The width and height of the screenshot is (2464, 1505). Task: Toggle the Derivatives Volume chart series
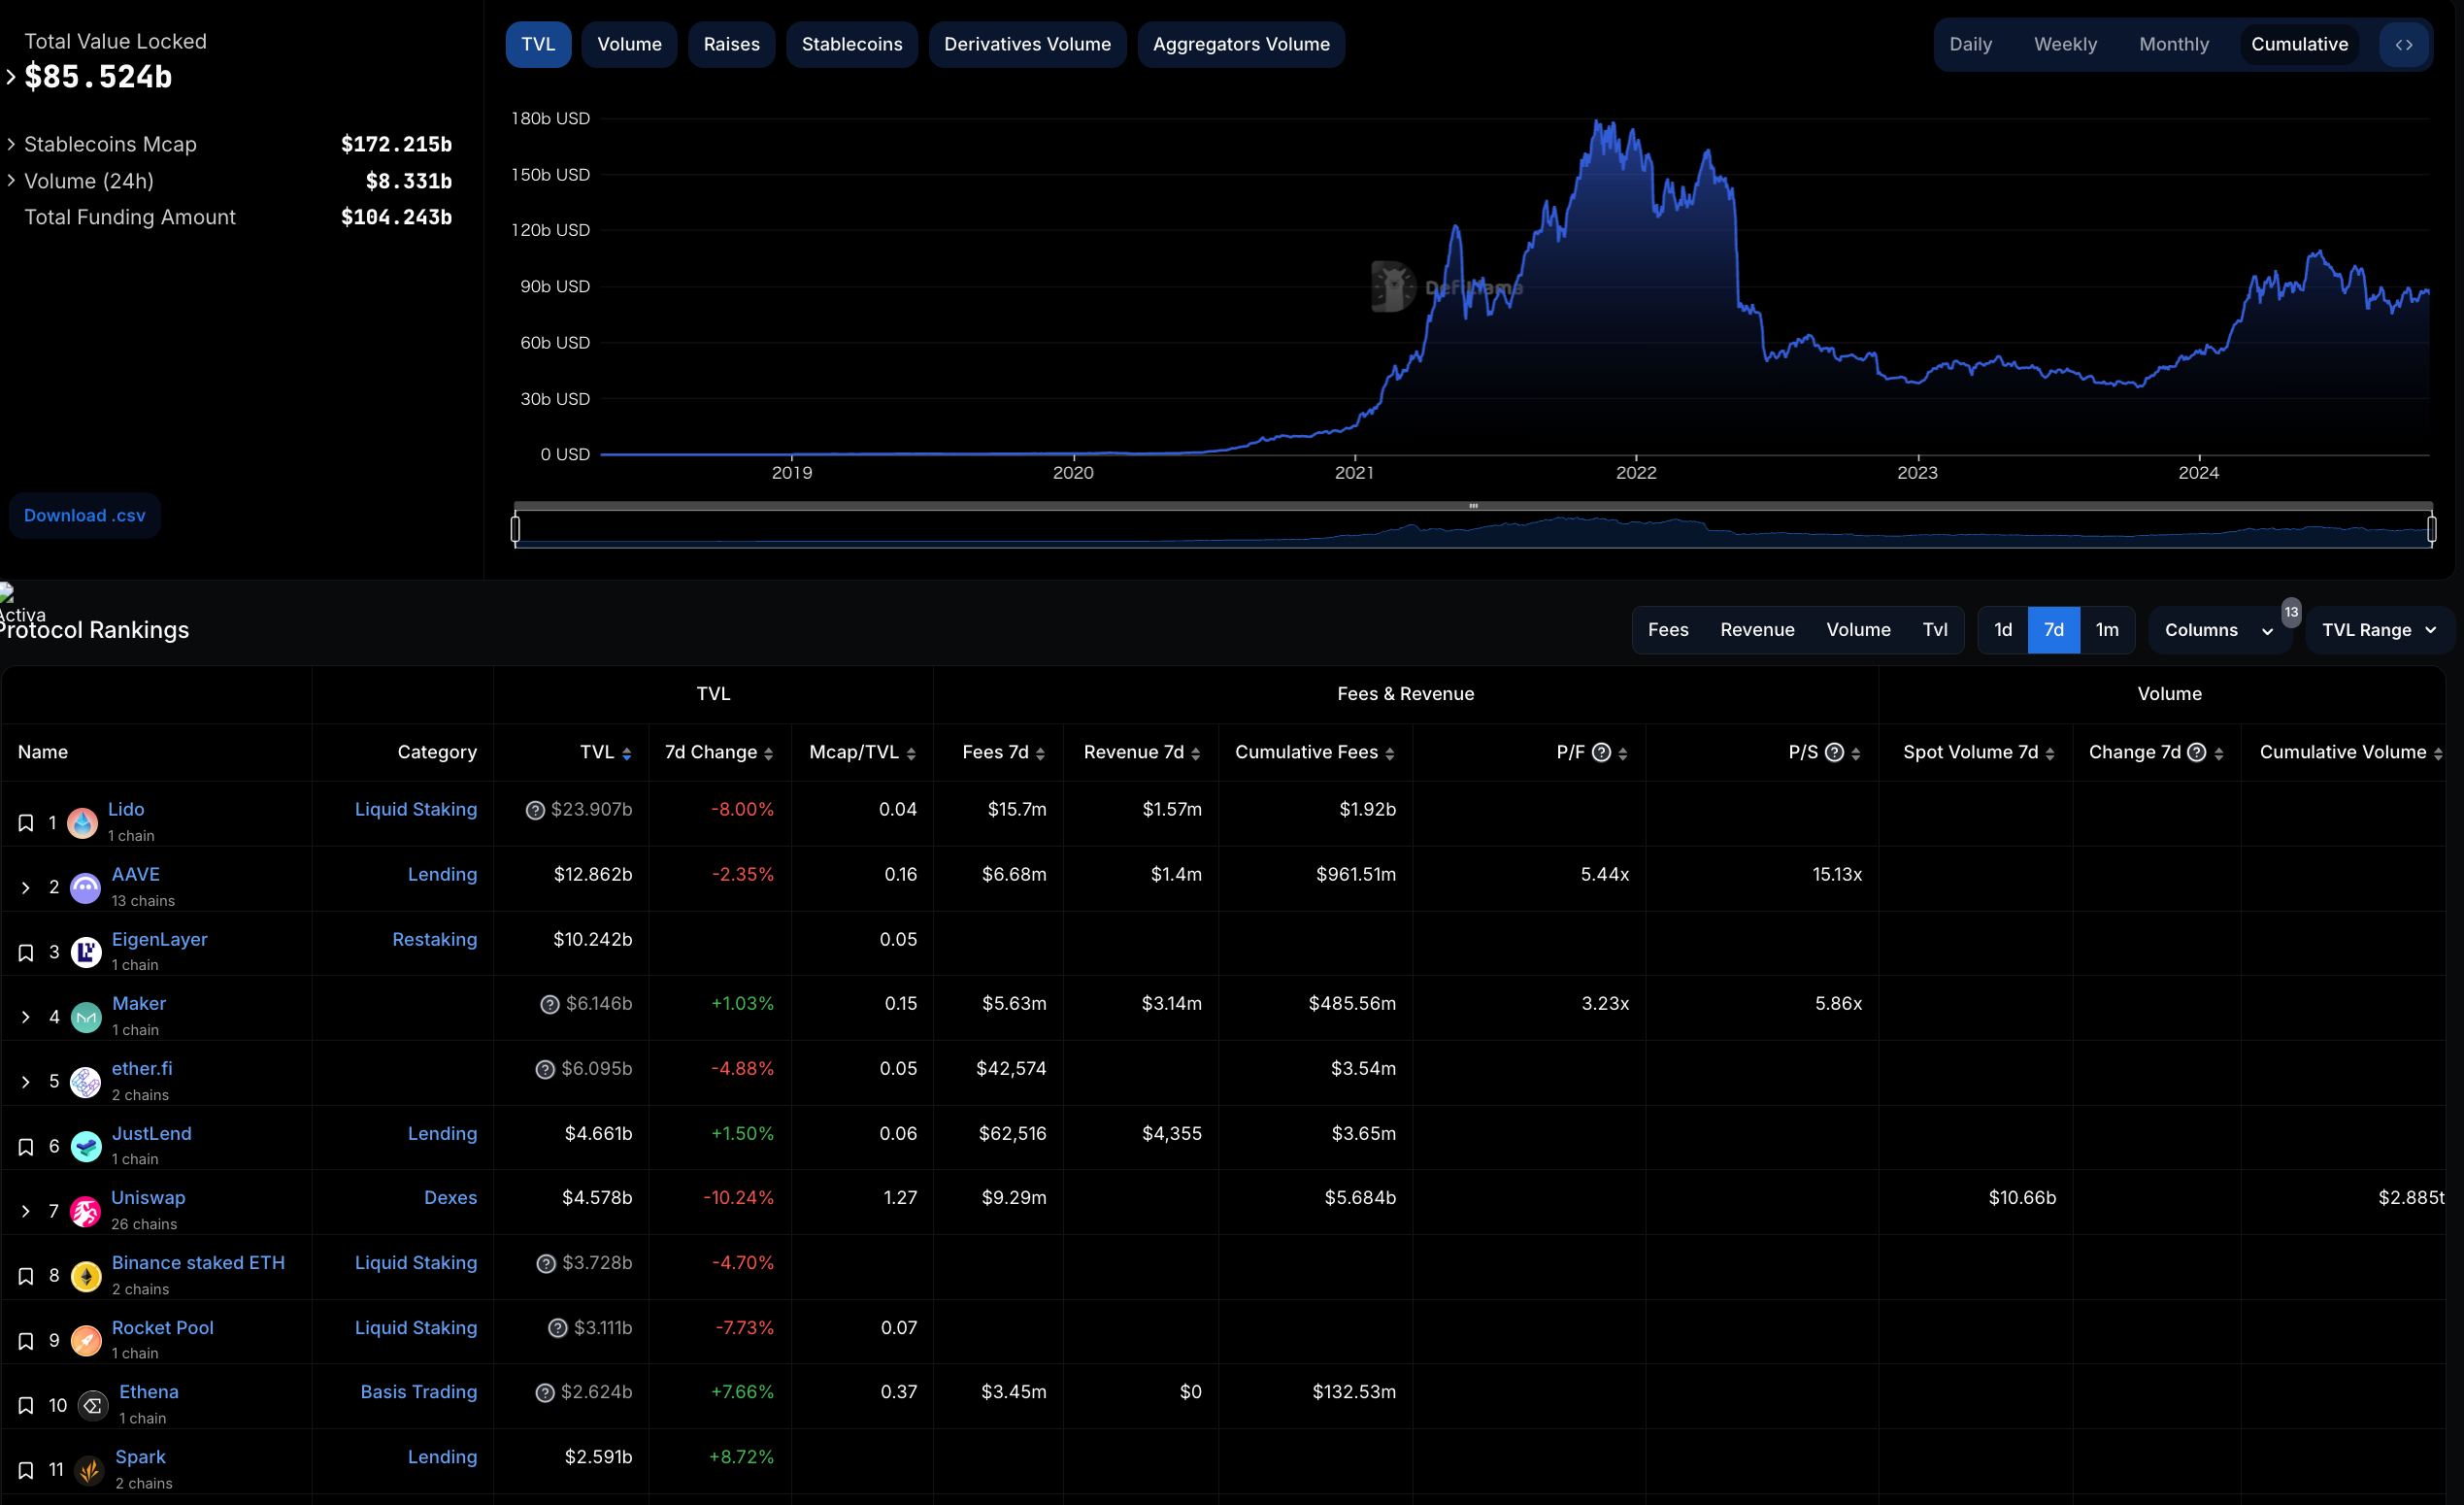tap(1026, 45)
